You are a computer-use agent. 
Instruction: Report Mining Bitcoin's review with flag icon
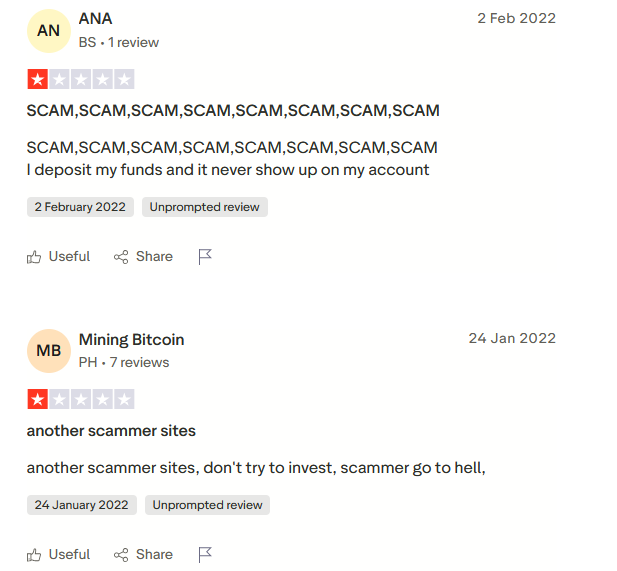(x=205, y=555)
